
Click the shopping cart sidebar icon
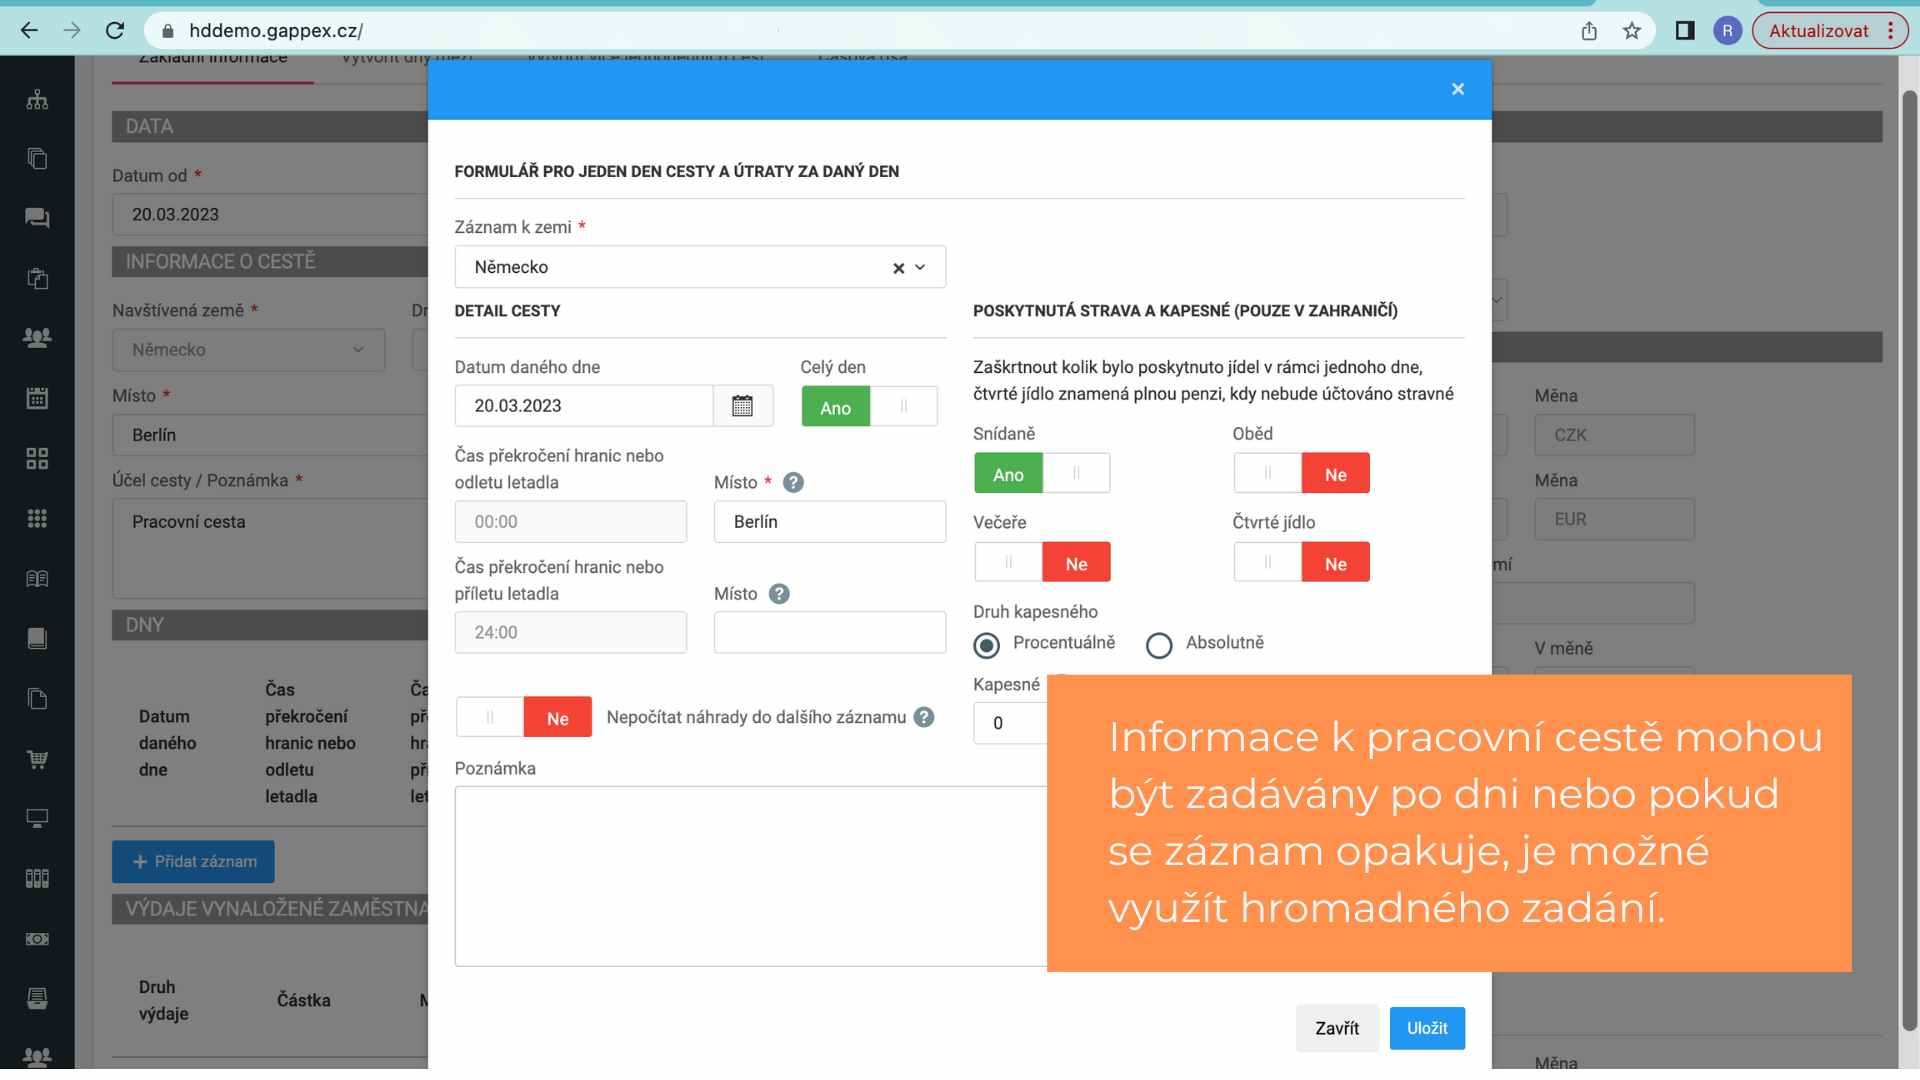click(x=37, y=759)
